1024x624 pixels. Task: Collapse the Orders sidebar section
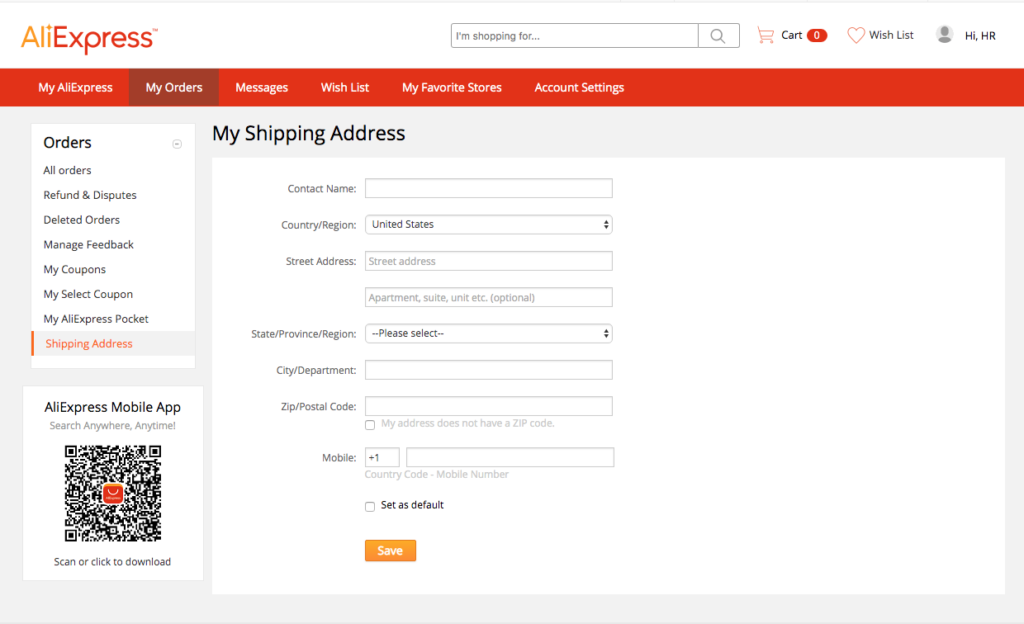click(x=177, y=144)
